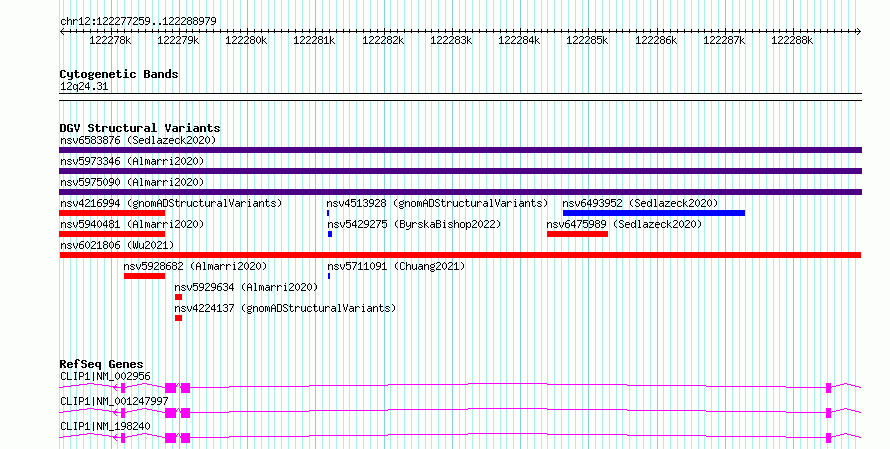Click the 122288k ruler tick label

pyautogui.click(x=792, y=40)
